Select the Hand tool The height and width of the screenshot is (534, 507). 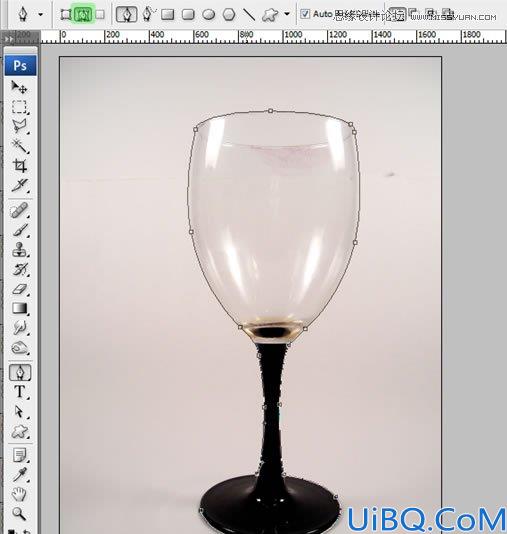19,494
